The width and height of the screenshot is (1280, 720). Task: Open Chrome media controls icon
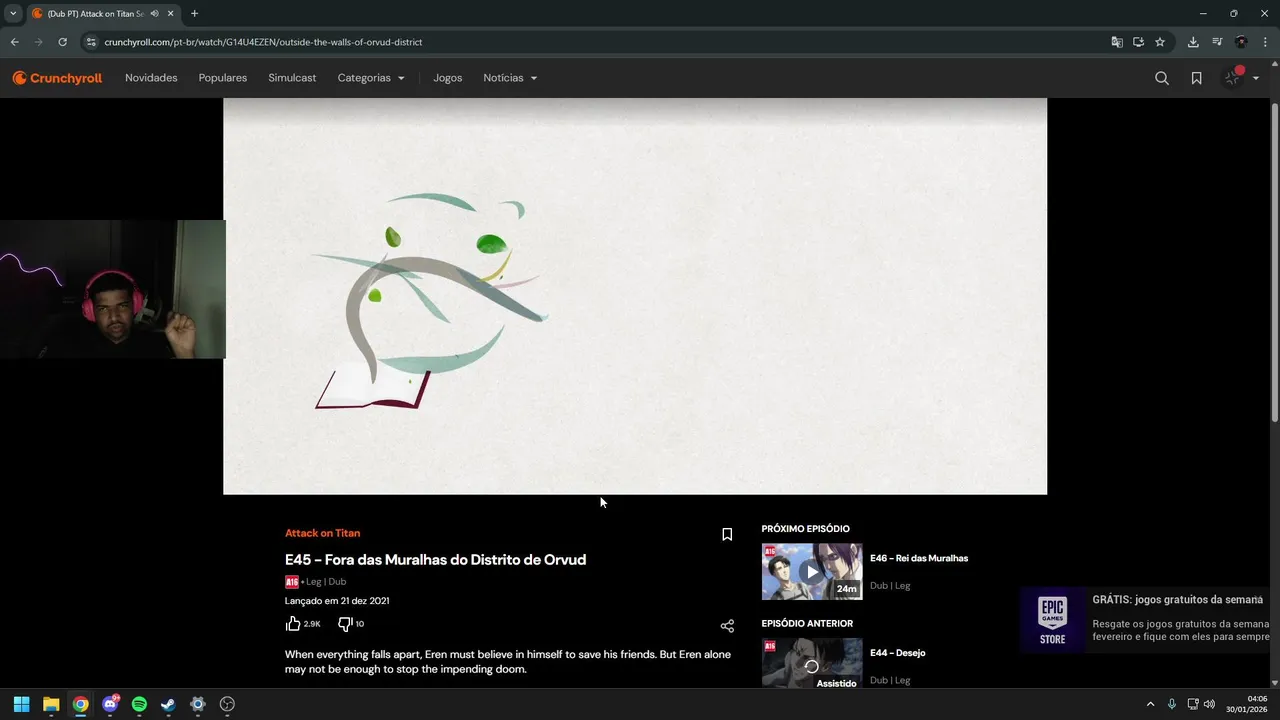tap(1217, 42)
